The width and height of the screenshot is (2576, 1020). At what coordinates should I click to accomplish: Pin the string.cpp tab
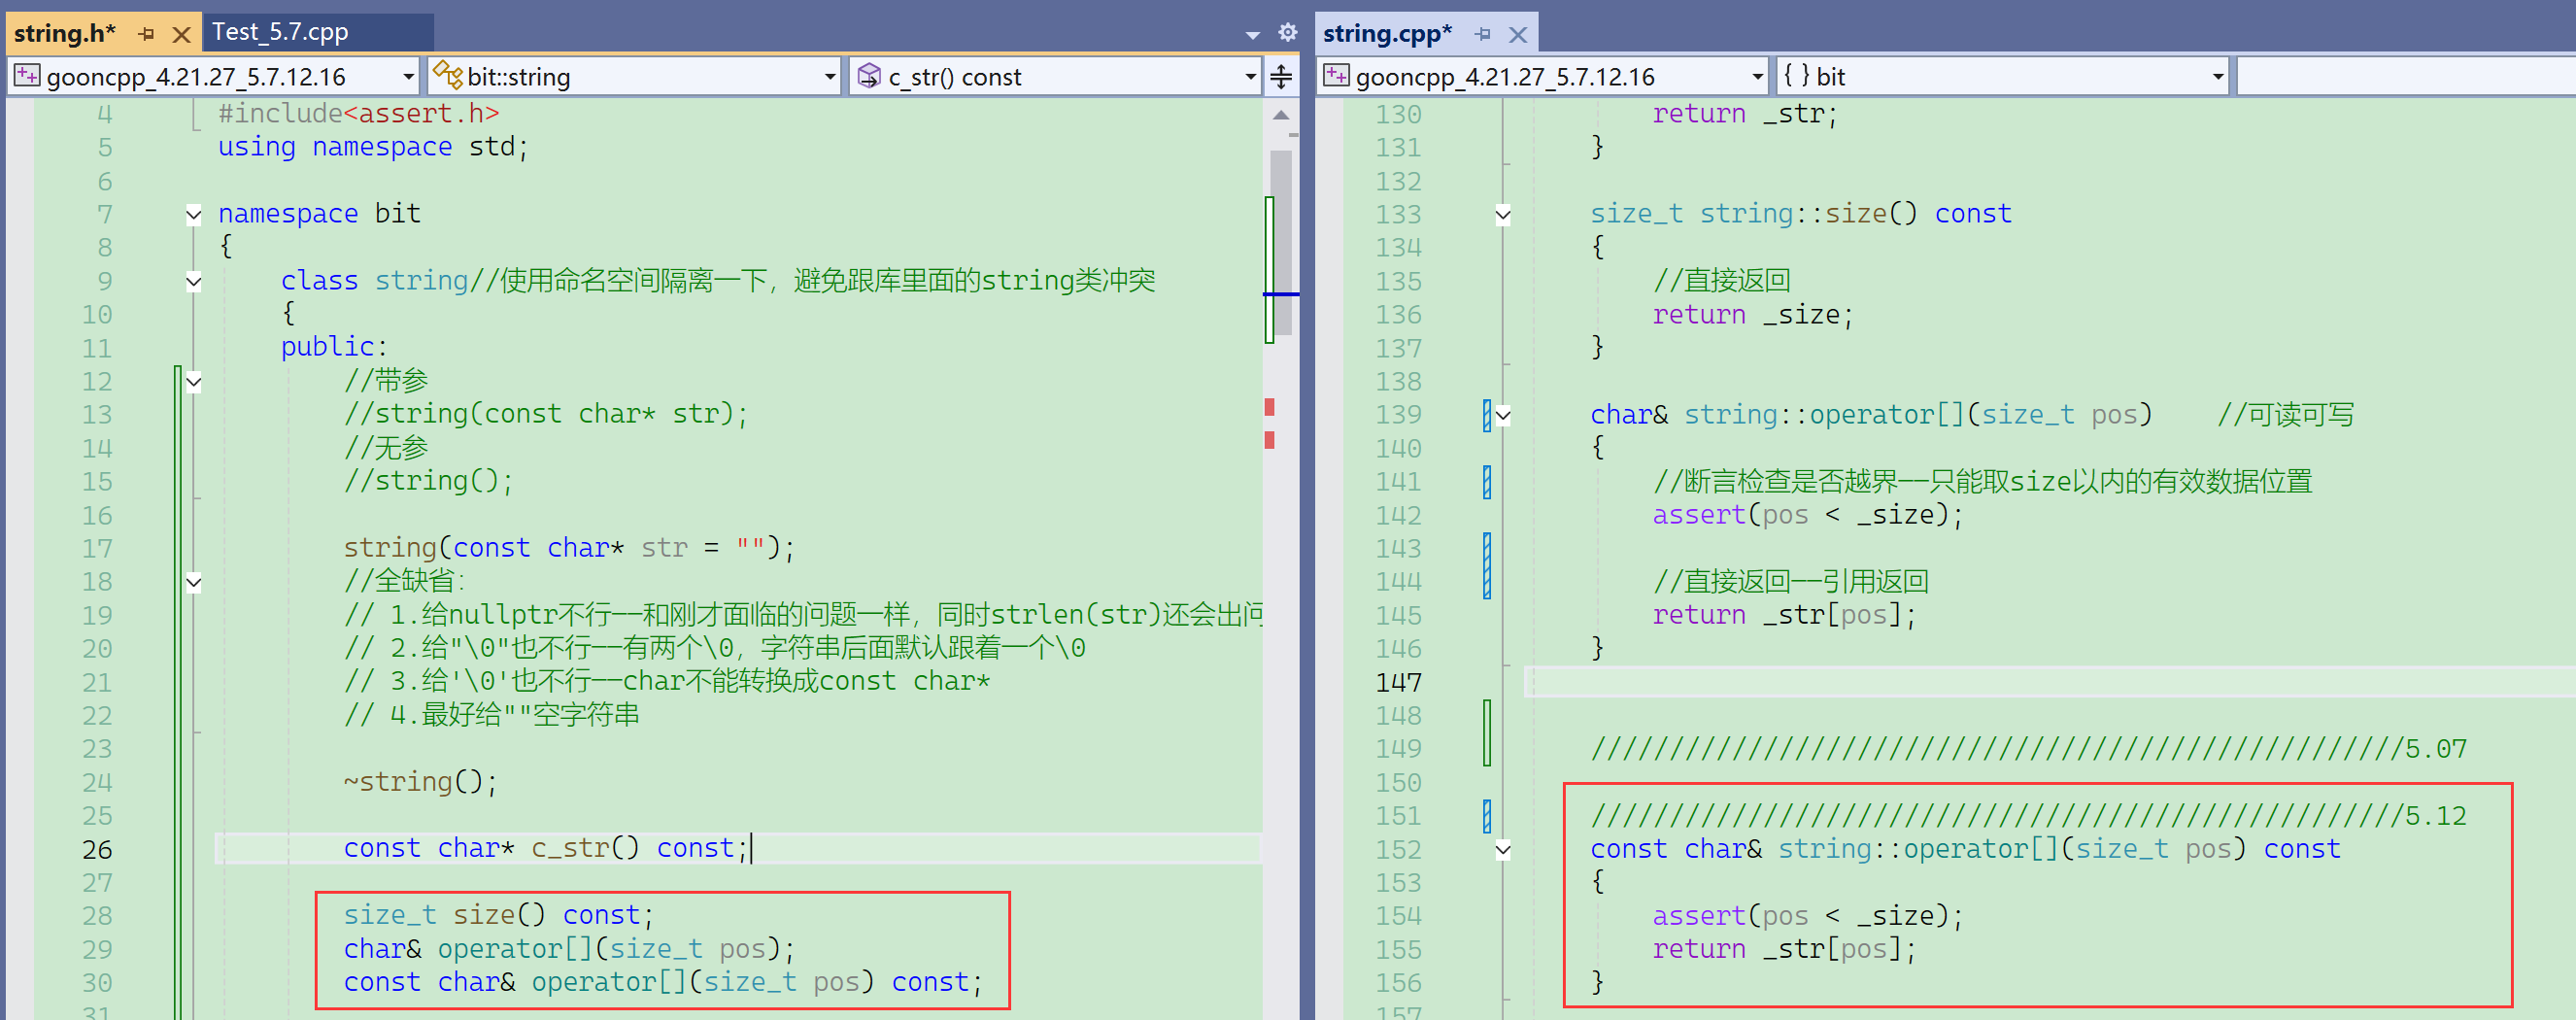click(x=1483, y=34)
